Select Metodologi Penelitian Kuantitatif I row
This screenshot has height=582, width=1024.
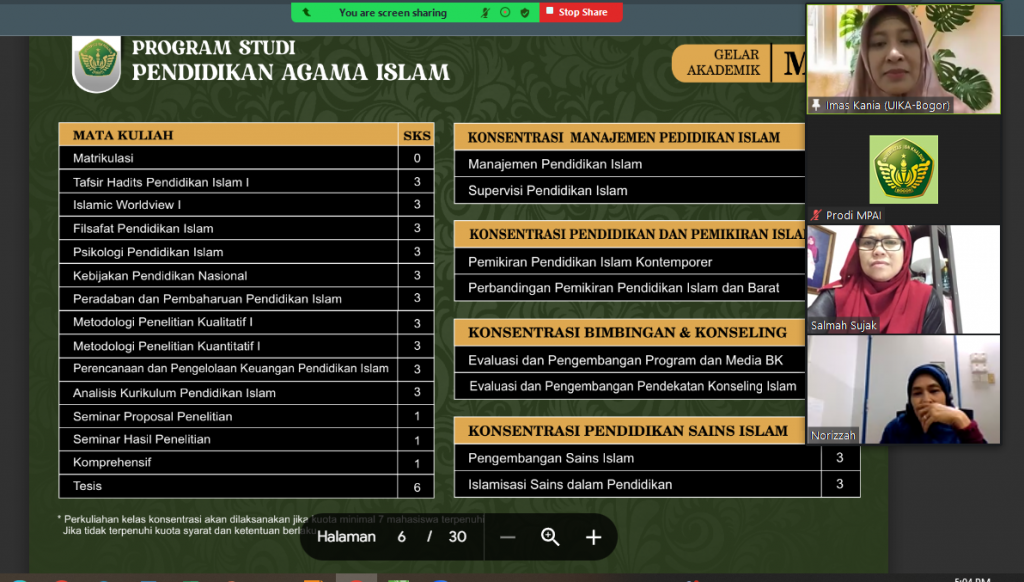click(246, 346)
